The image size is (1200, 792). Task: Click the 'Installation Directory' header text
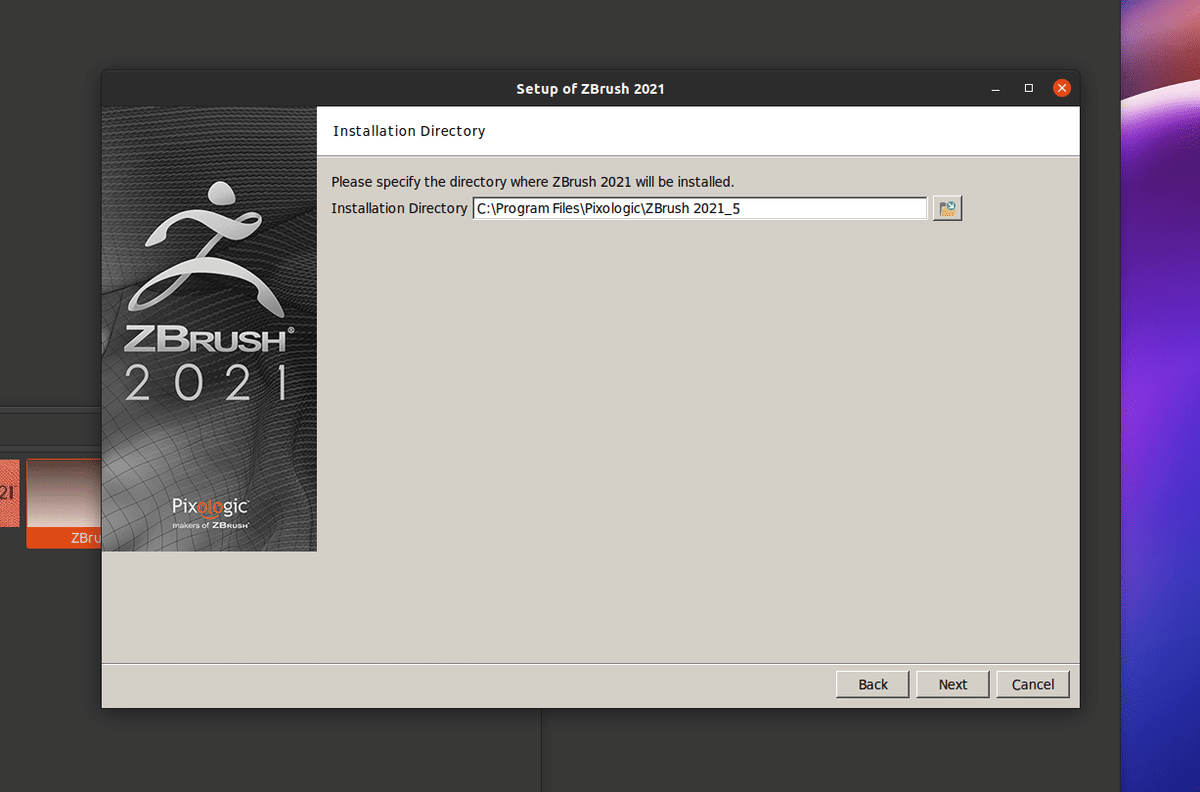coord(409,131)
